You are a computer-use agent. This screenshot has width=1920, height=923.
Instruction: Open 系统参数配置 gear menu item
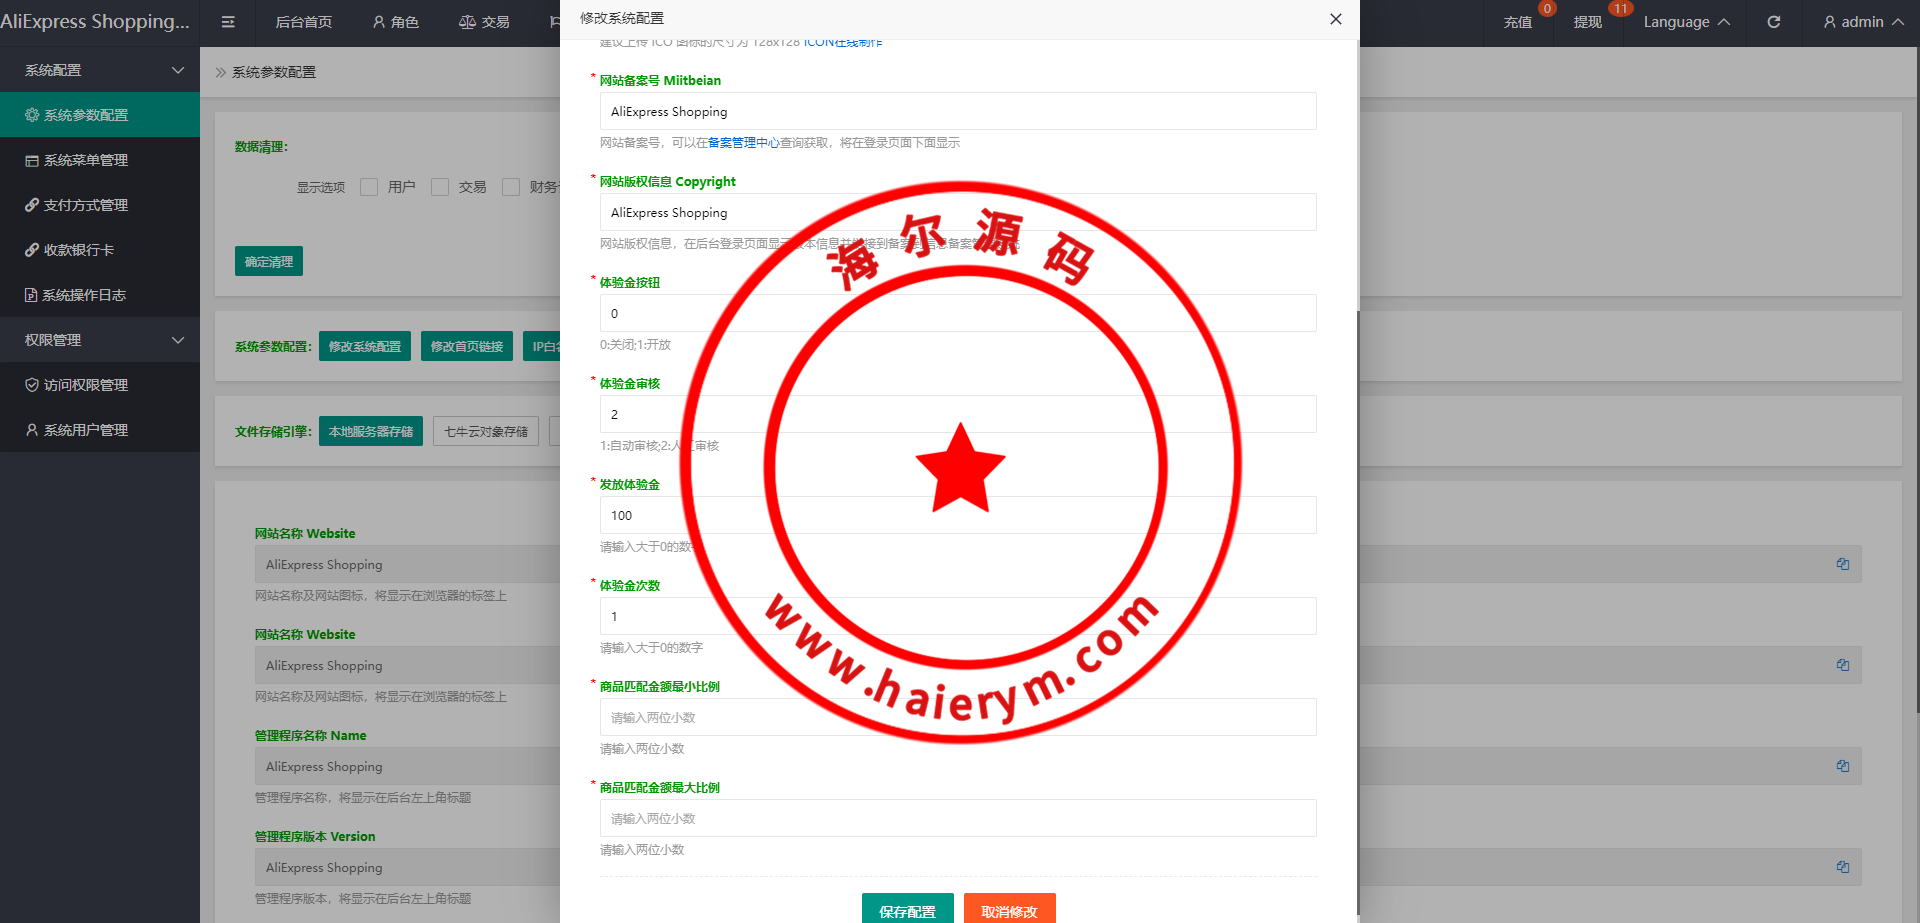coord(86,115)
